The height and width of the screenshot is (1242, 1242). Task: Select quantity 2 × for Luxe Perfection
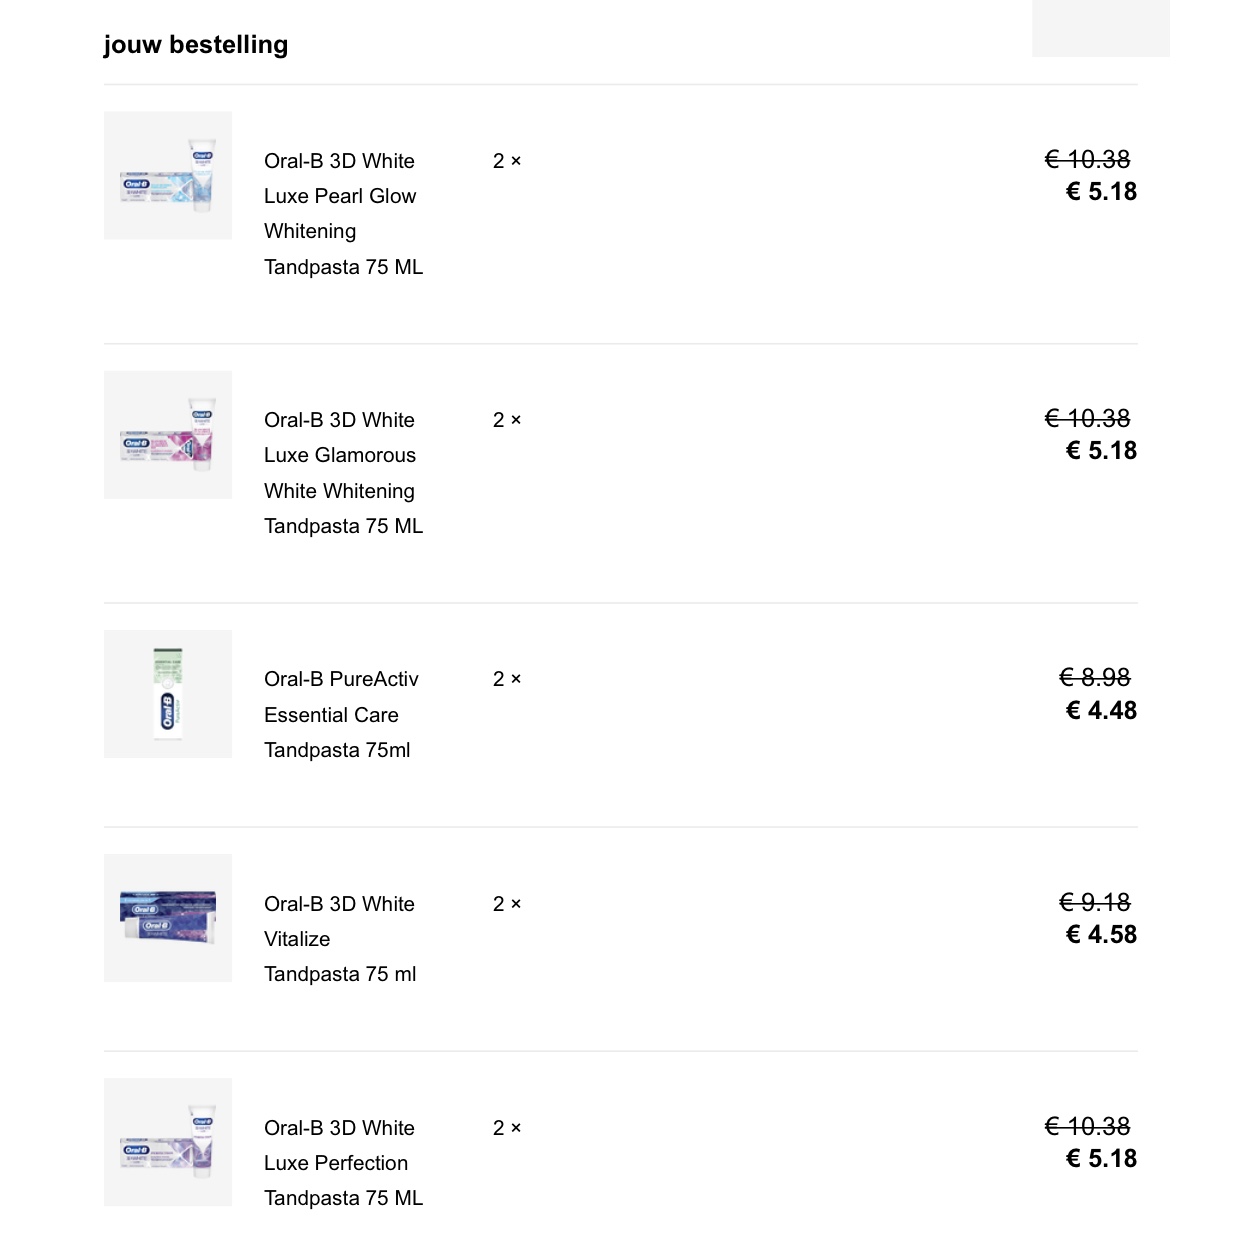[507, 1128]
